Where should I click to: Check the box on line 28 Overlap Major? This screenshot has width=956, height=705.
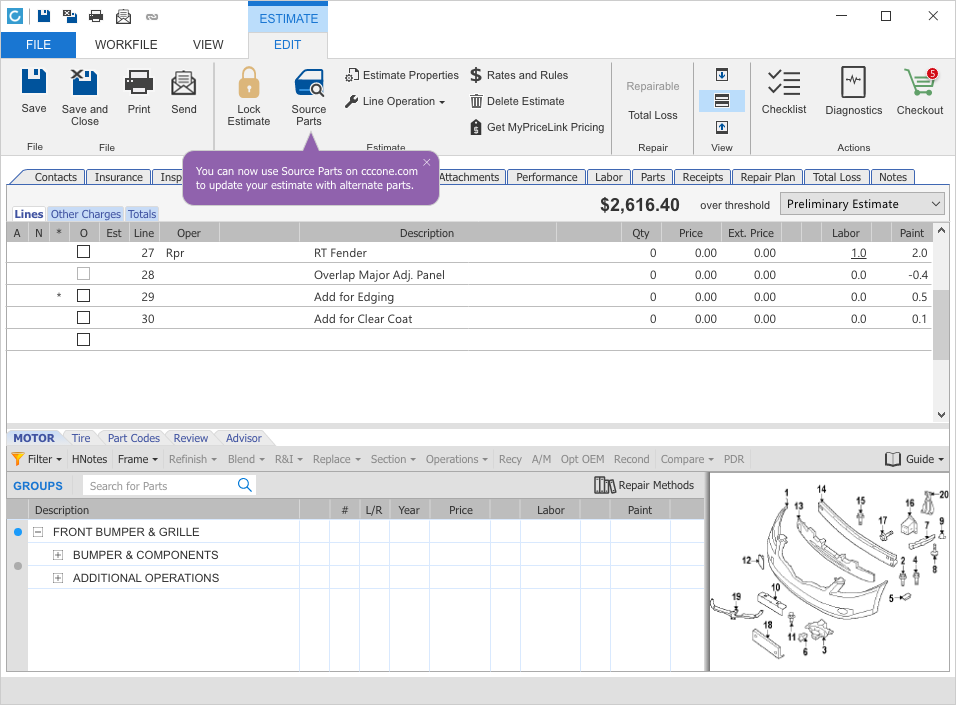coord(84,274)
